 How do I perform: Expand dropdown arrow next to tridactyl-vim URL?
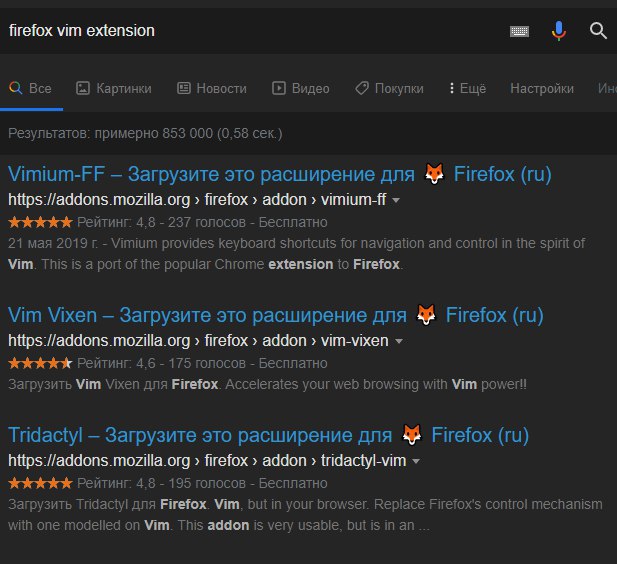click(416, 461)
